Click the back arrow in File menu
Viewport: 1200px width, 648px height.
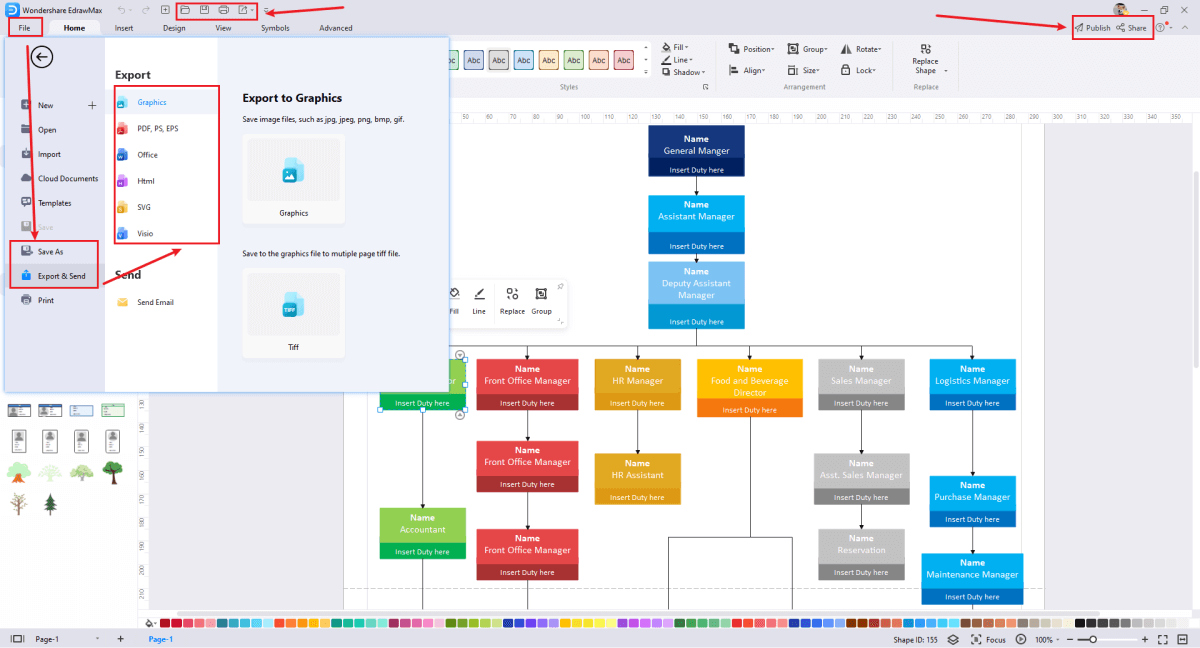click(x=42, y=57)
